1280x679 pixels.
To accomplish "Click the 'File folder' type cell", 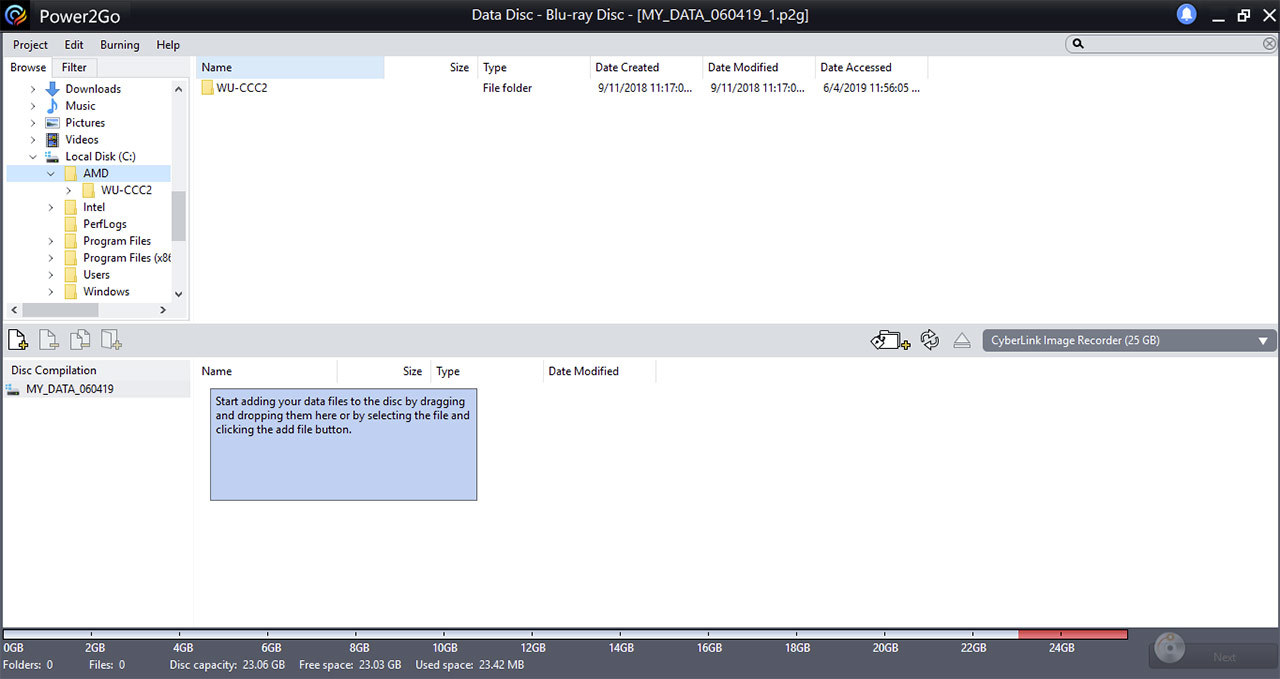I will (x=507, y=88).
